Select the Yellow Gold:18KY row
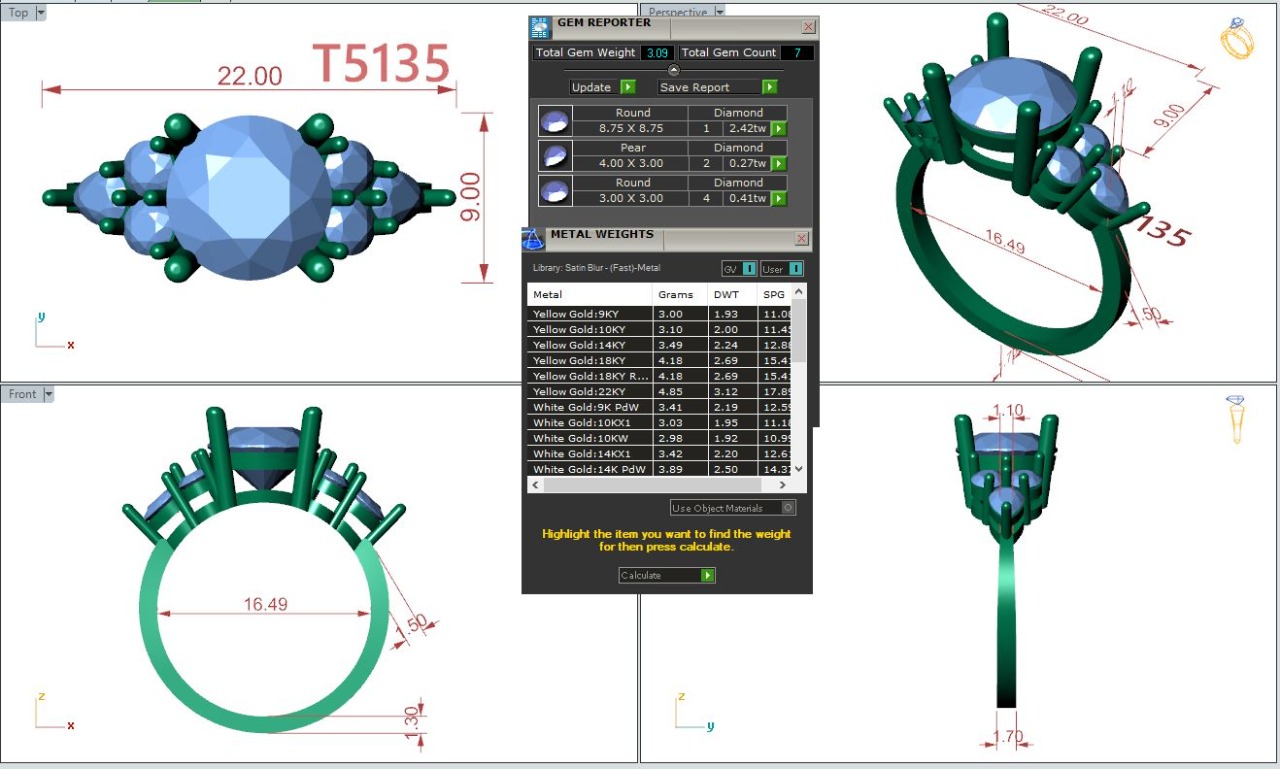The height and width of the screenshot is (769, 1280). (x=590, y=360)
